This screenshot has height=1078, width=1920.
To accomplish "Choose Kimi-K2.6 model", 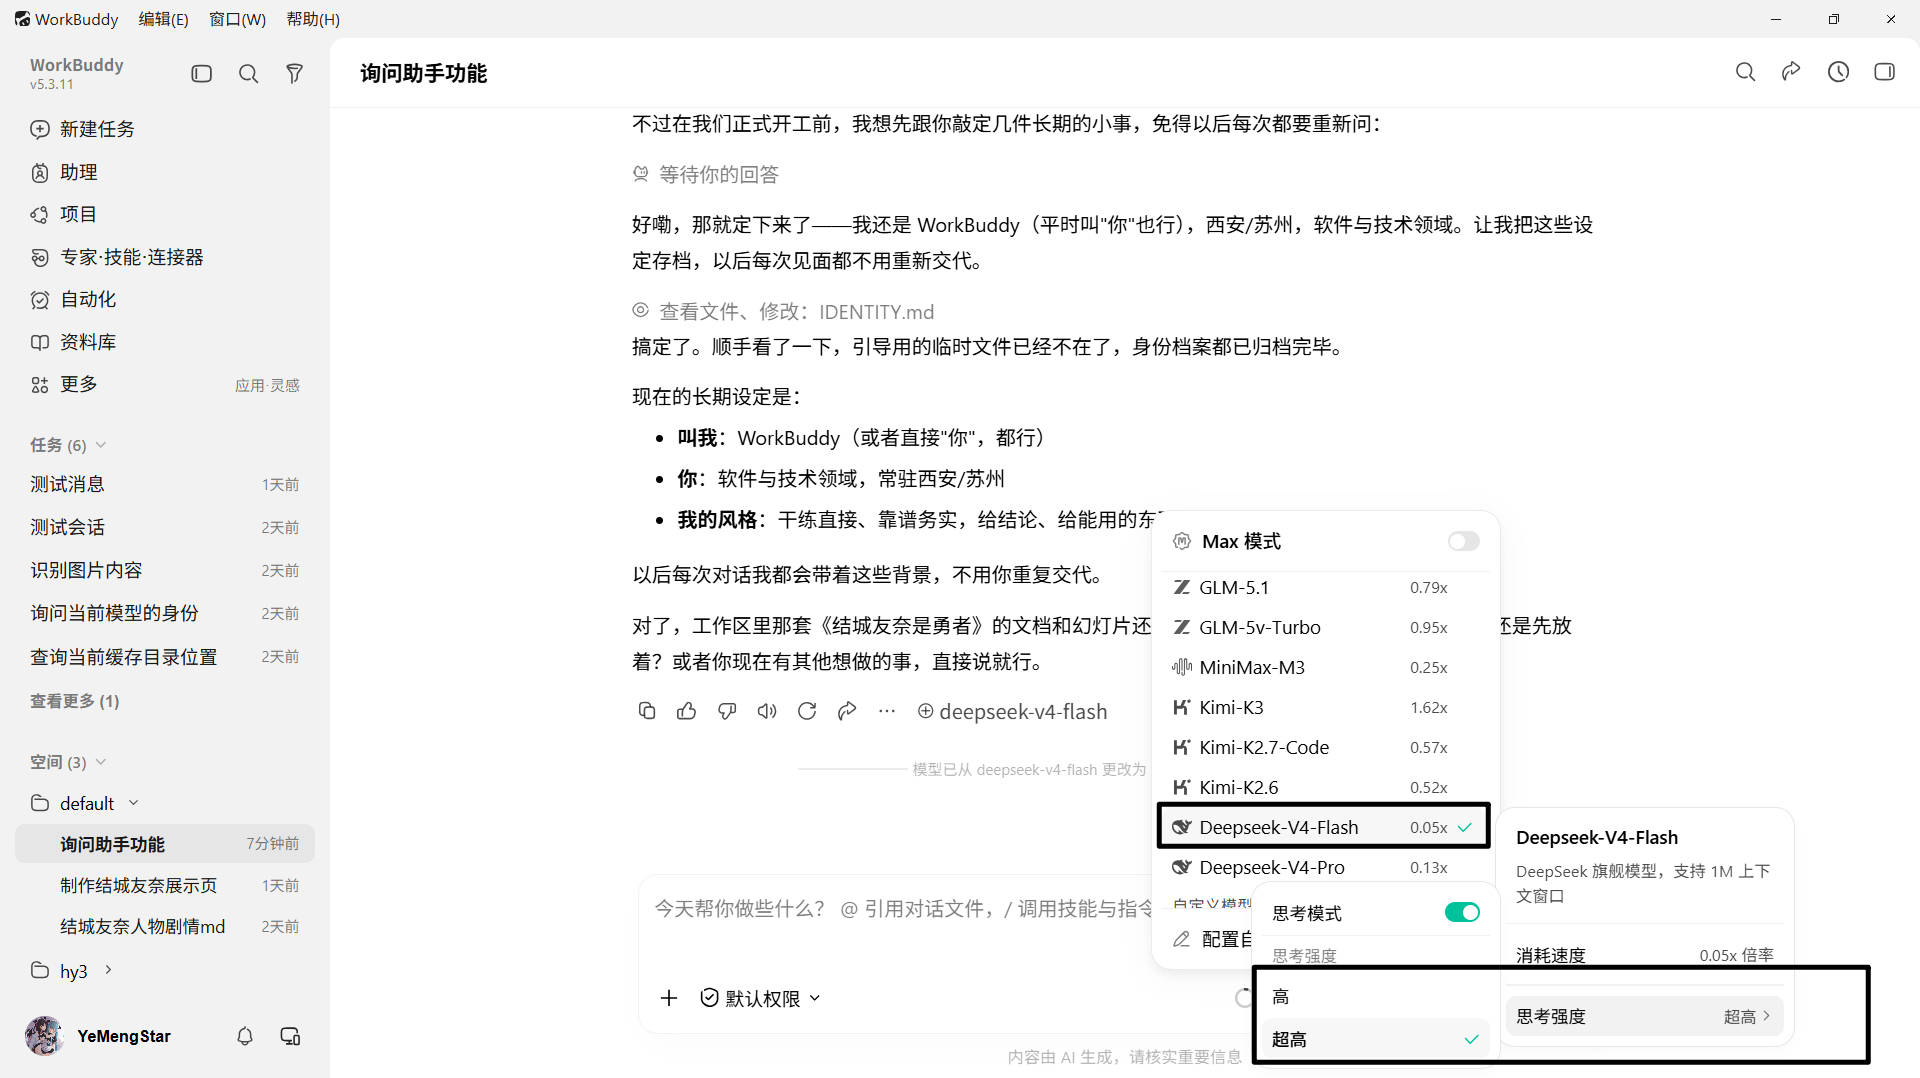I will pyautogui.click(x=1325, y=787).
